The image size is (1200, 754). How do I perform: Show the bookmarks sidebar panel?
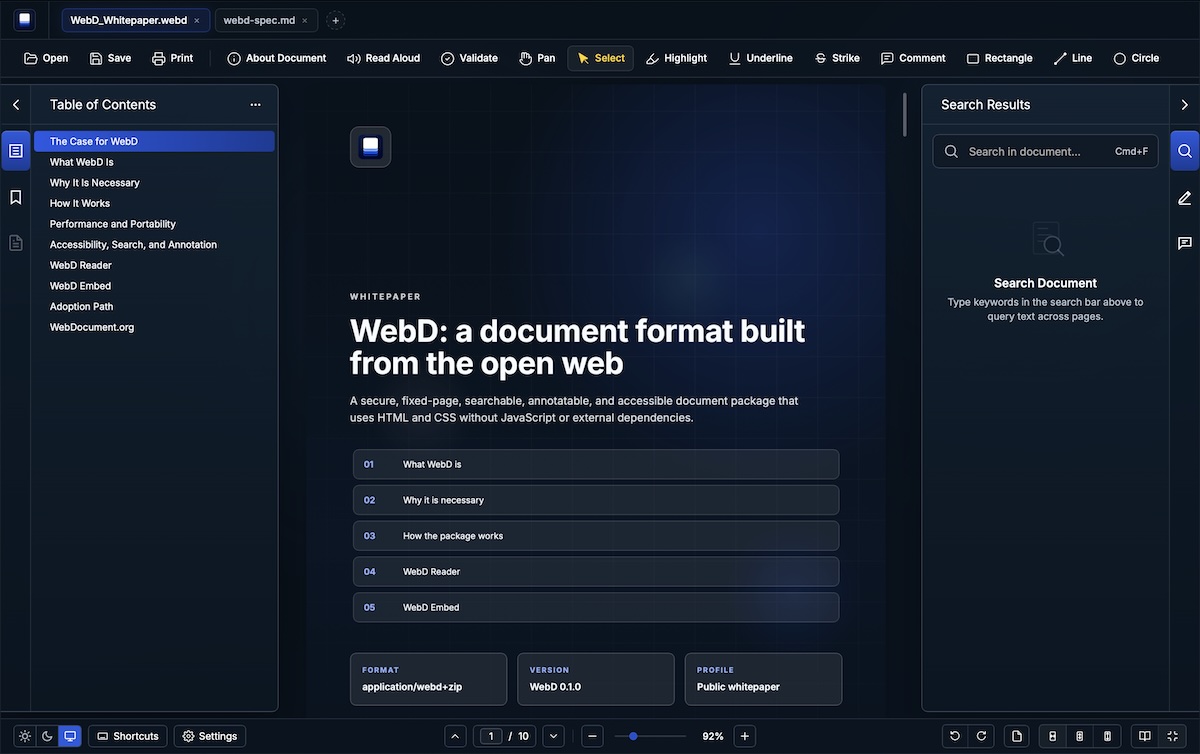(16, 197)
